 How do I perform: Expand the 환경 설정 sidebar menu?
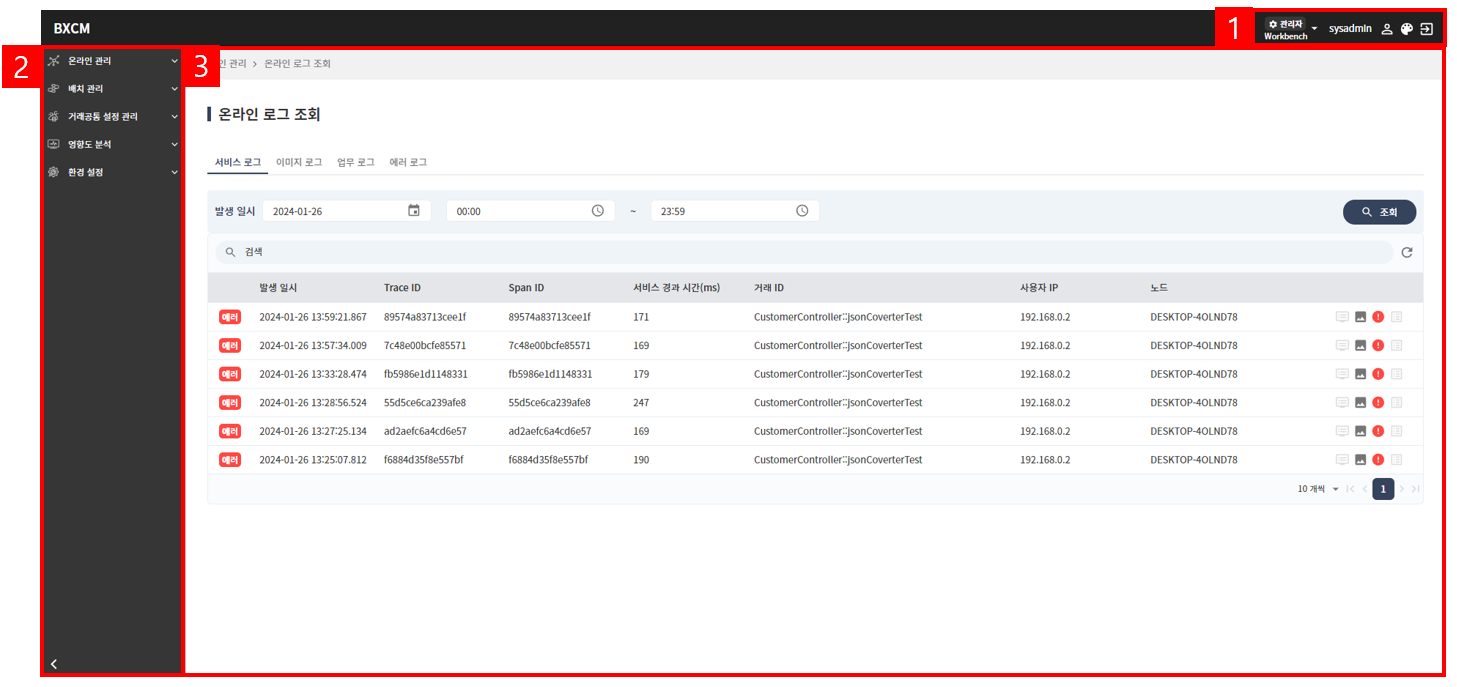(x=110, y=172)
